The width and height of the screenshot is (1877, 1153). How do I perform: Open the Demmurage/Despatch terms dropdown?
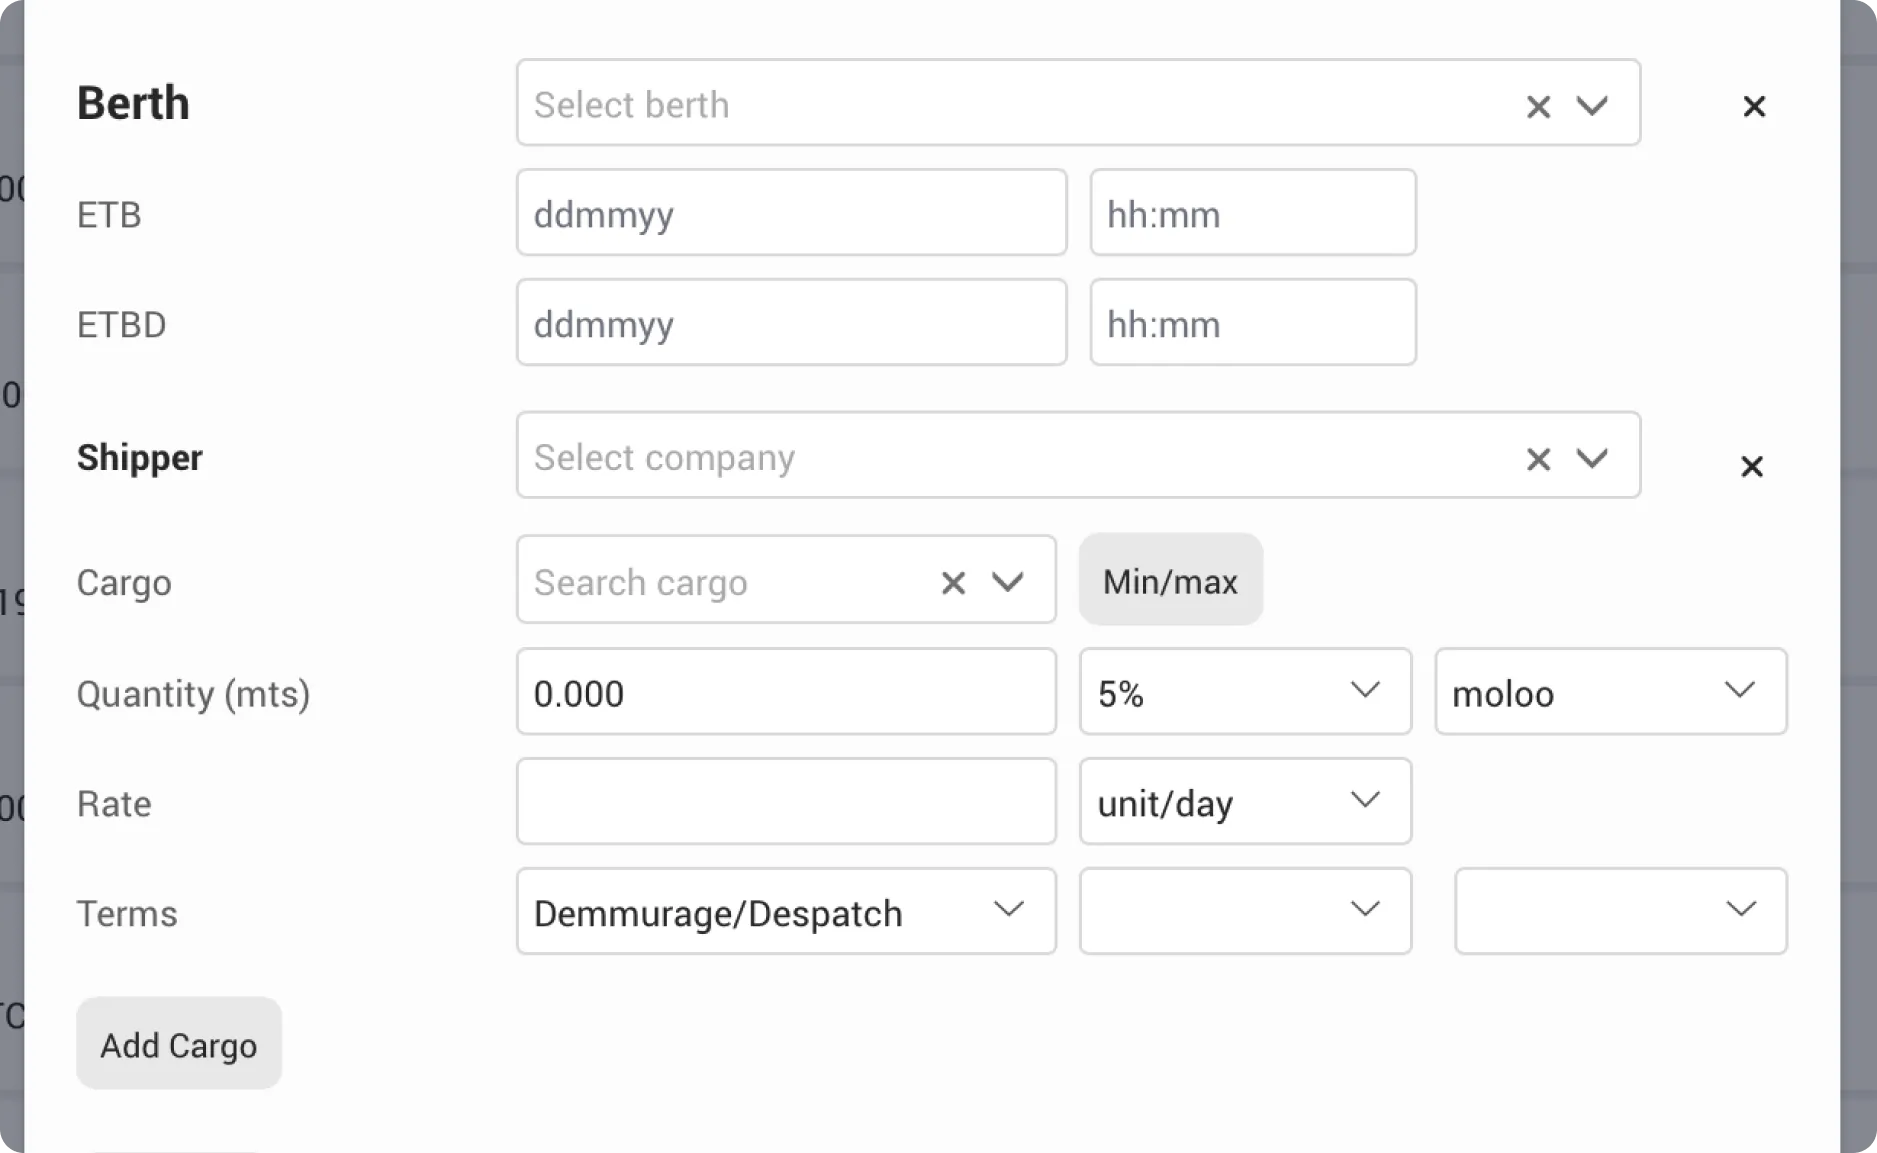(x=786, y=912)
